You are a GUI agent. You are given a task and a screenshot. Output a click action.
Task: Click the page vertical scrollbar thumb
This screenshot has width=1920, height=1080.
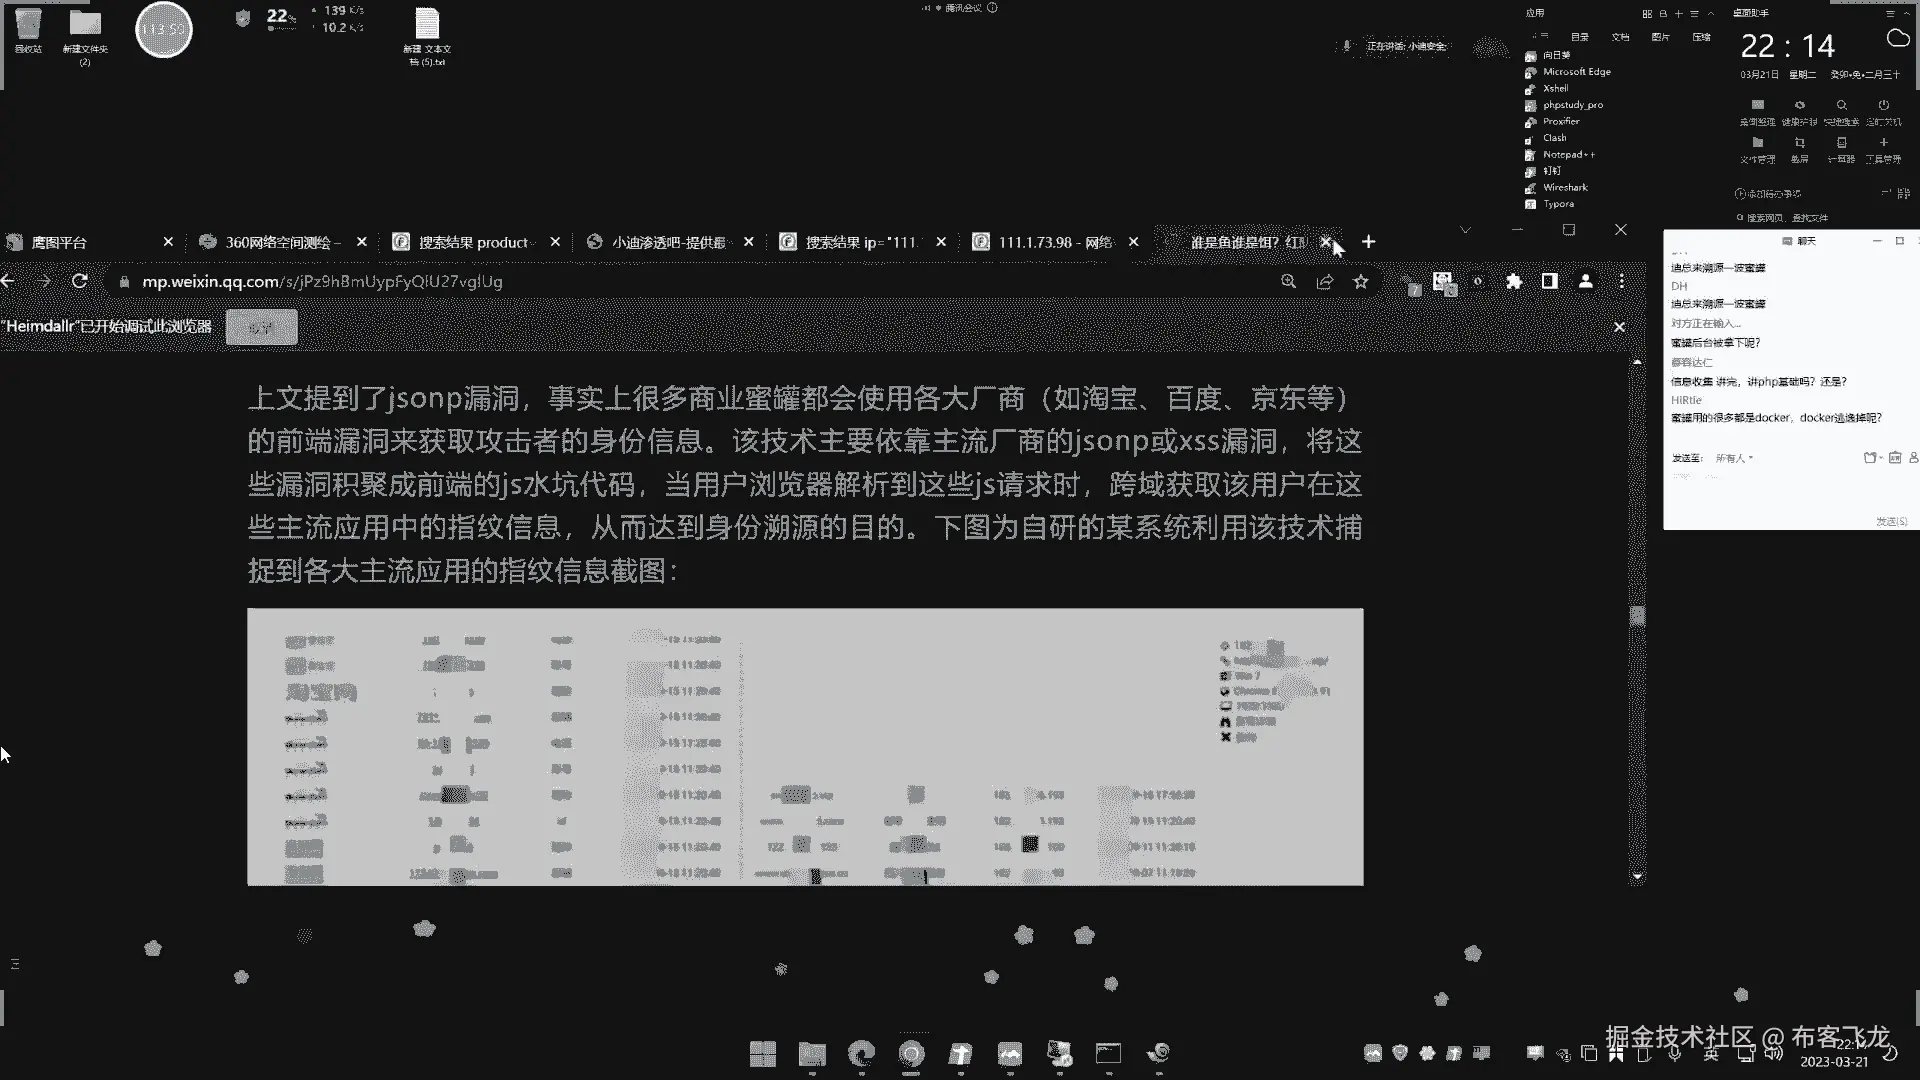[1637, 615]
